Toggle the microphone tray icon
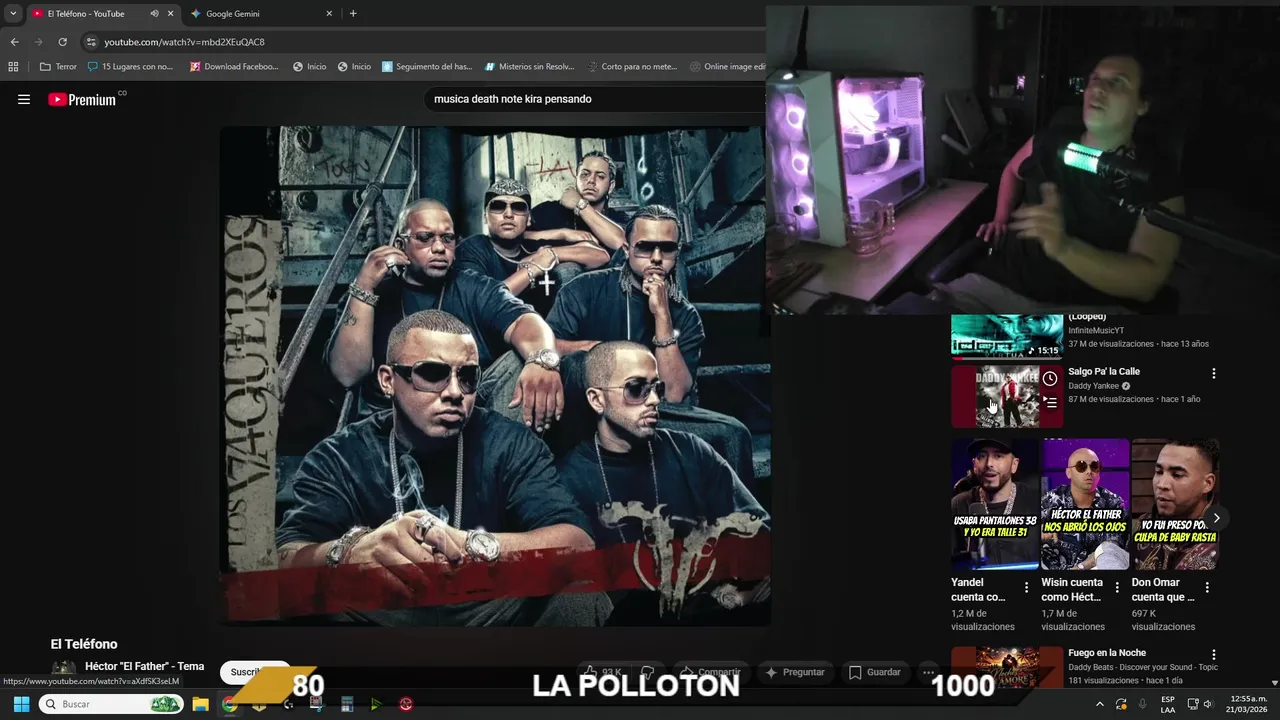The height and width of the screenshot is (720, 1280). 1142,704
